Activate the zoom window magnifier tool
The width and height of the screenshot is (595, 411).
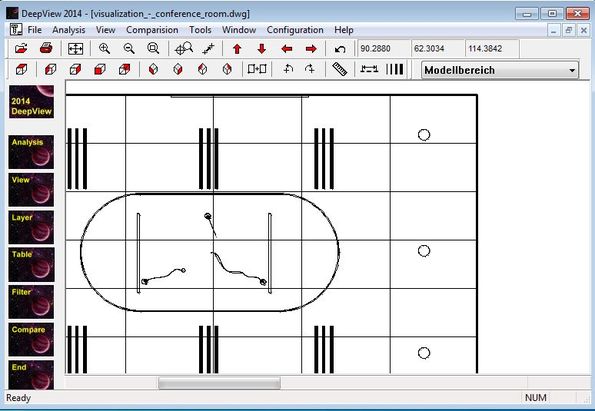[153, 49]
